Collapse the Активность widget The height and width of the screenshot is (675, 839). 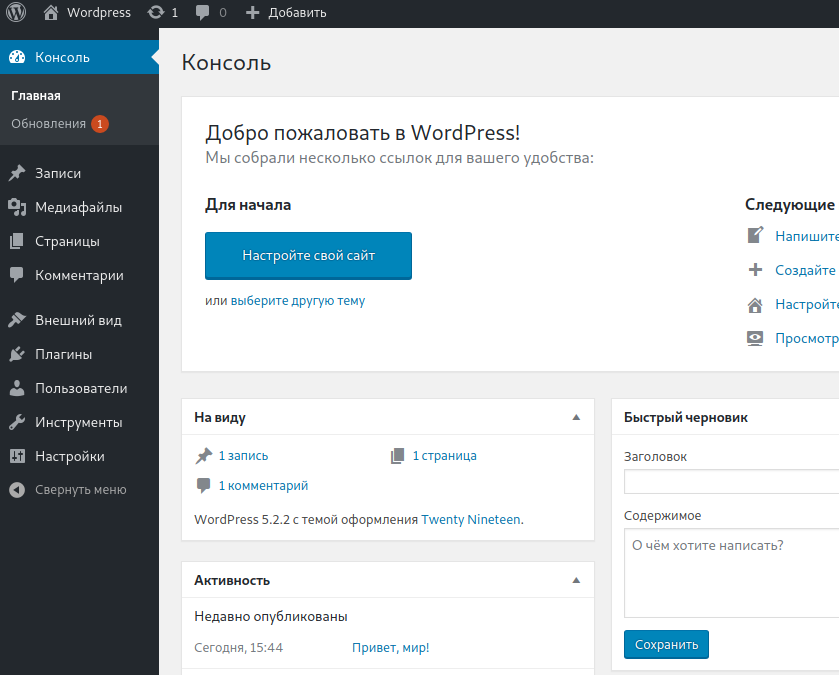pyautogui.click(x=576, y=580)
